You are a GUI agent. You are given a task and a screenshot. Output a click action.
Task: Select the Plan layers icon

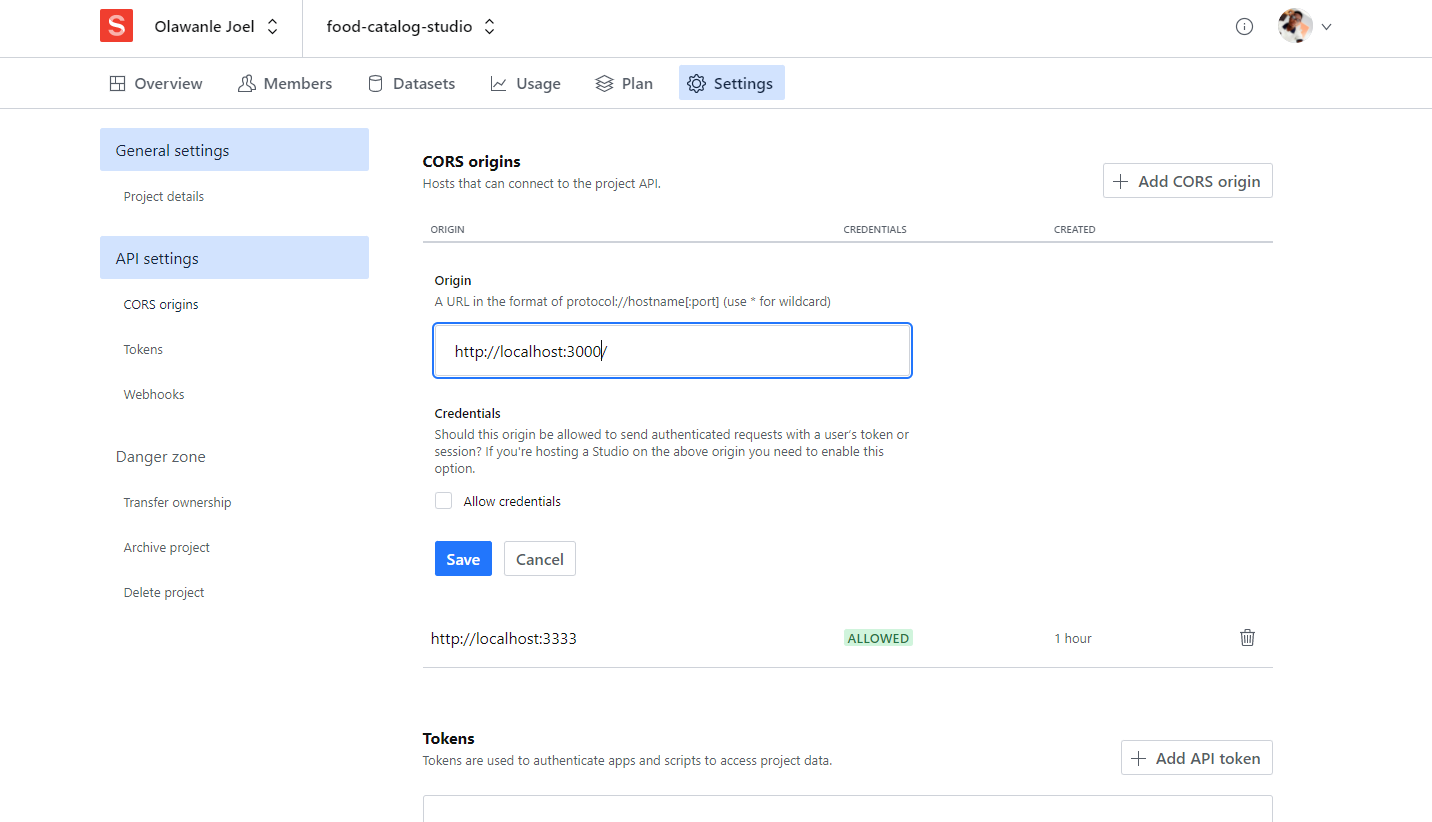click(x=603, y=83)
